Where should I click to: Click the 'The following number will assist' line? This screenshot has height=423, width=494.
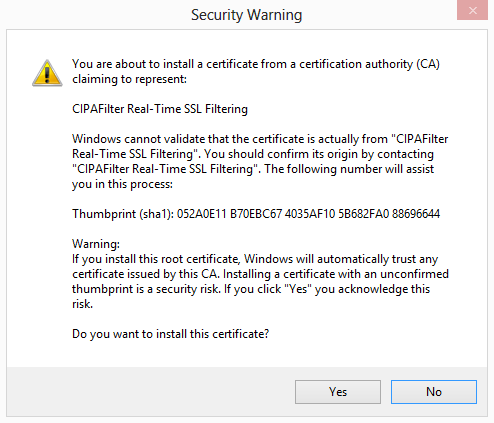[349, 169]
